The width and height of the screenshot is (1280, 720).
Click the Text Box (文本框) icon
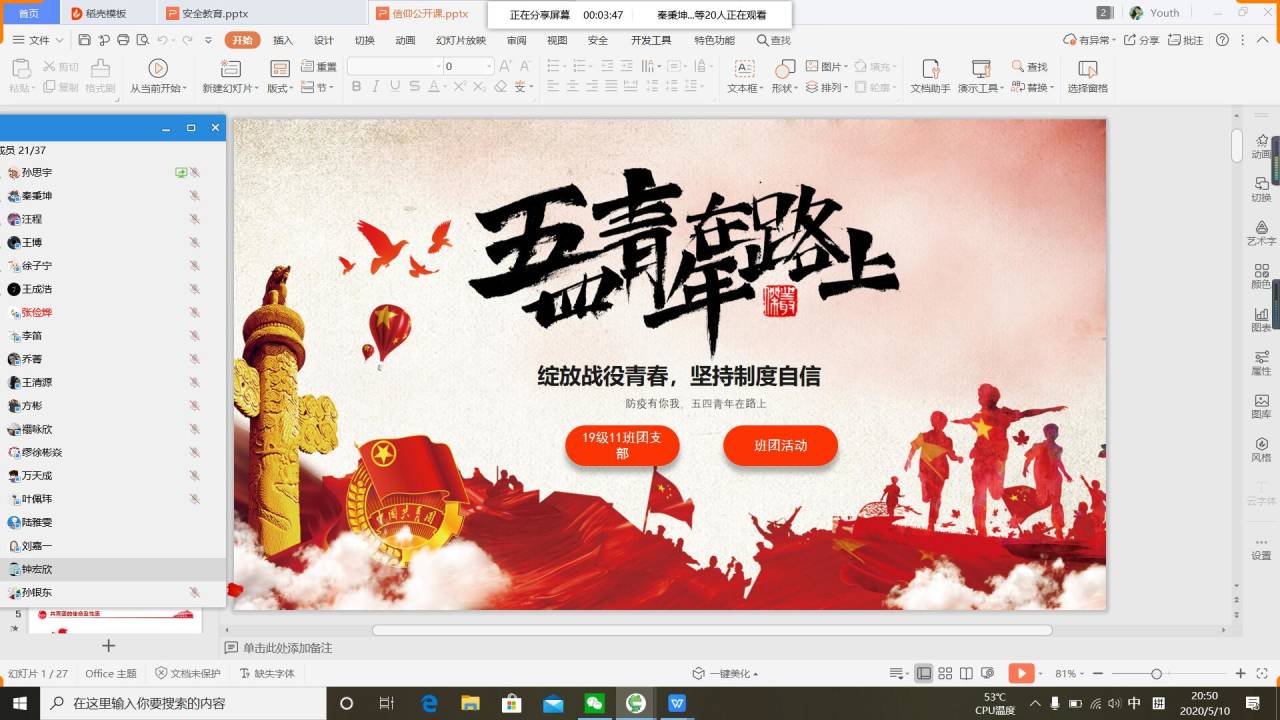744,68
